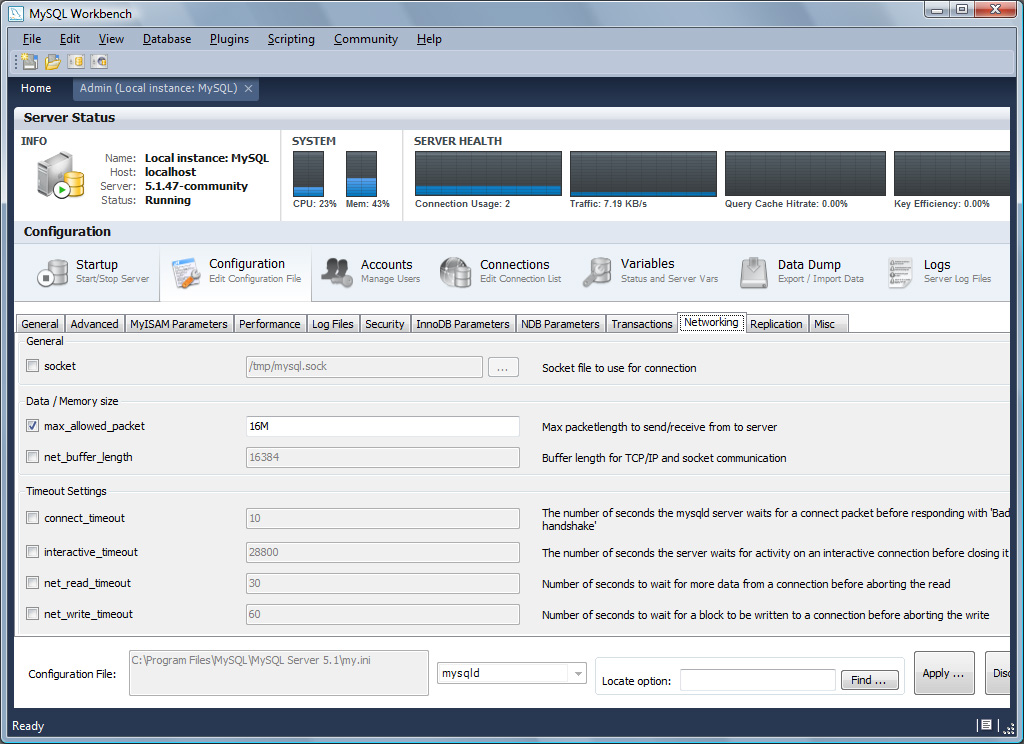Open the Connections edit list icon
The image size is (1024, 744).
(455, 272)
